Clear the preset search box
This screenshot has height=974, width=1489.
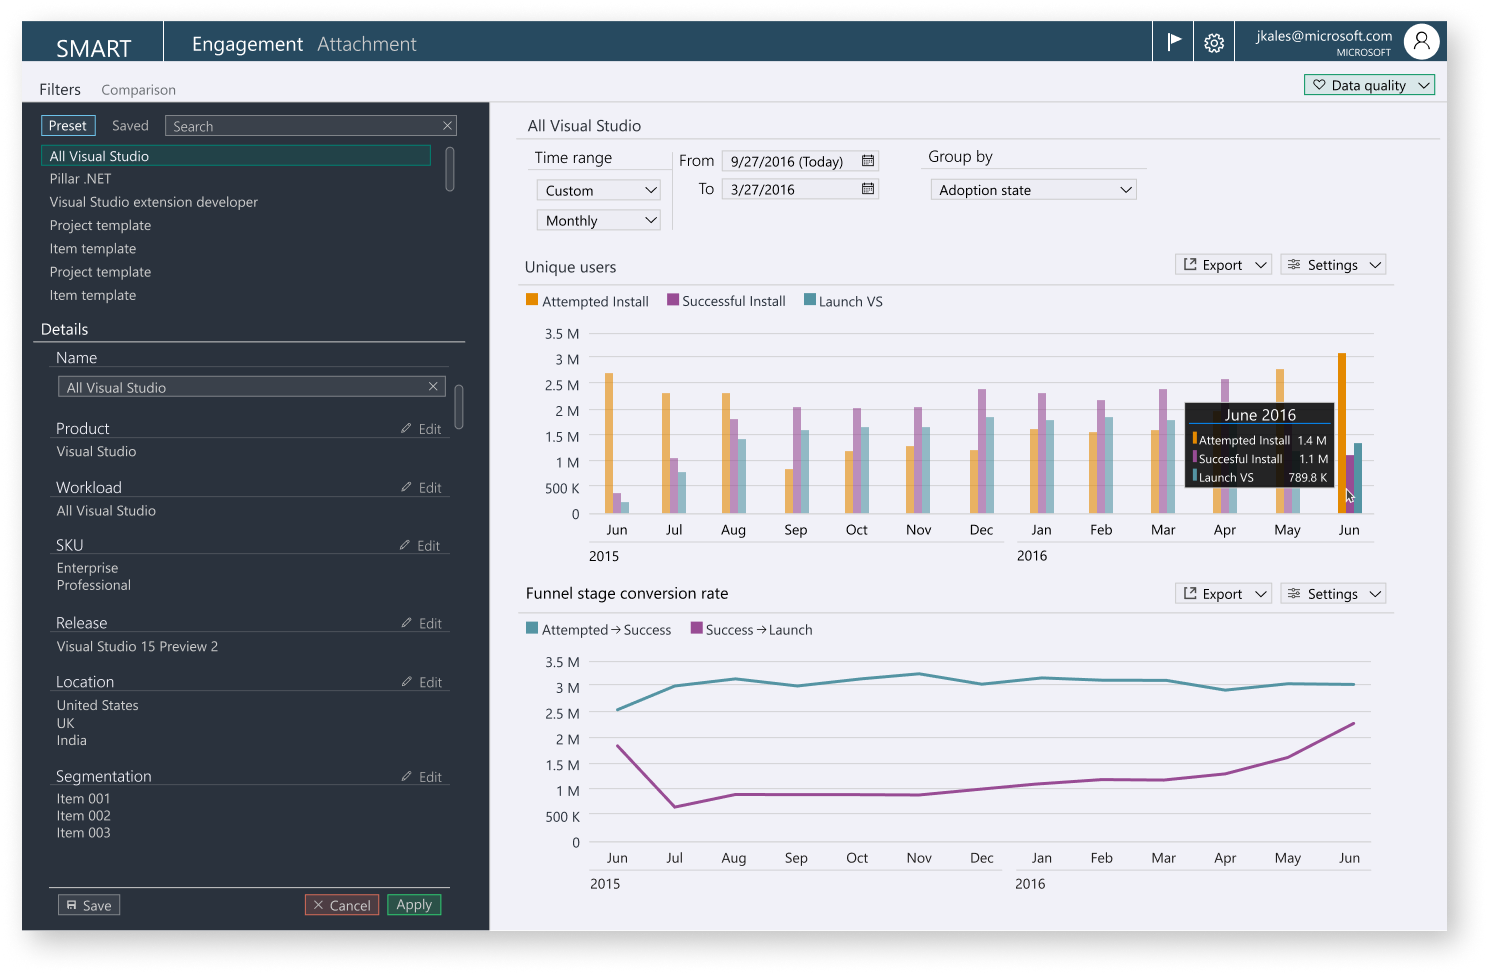point(447,125)
